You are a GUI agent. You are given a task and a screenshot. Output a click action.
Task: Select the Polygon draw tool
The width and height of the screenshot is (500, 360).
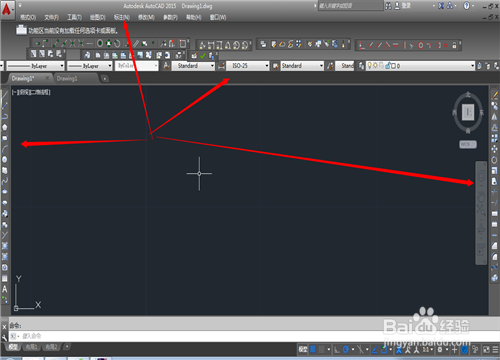5,127
